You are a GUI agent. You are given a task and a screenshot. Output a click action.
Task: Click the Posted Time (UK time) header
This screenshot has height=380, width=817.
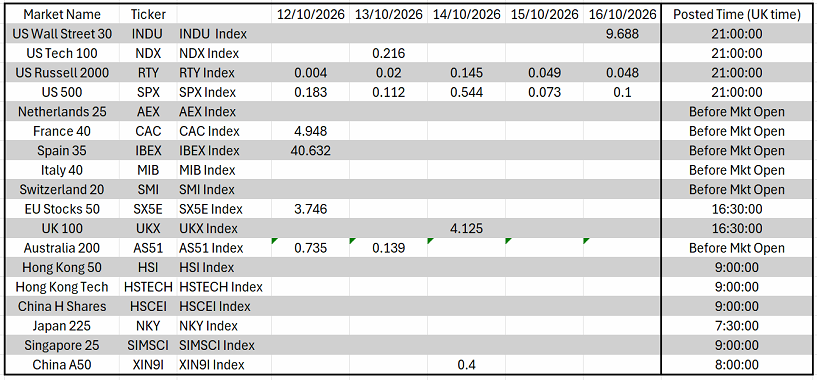pyautogui.click(x=737, y=15)
